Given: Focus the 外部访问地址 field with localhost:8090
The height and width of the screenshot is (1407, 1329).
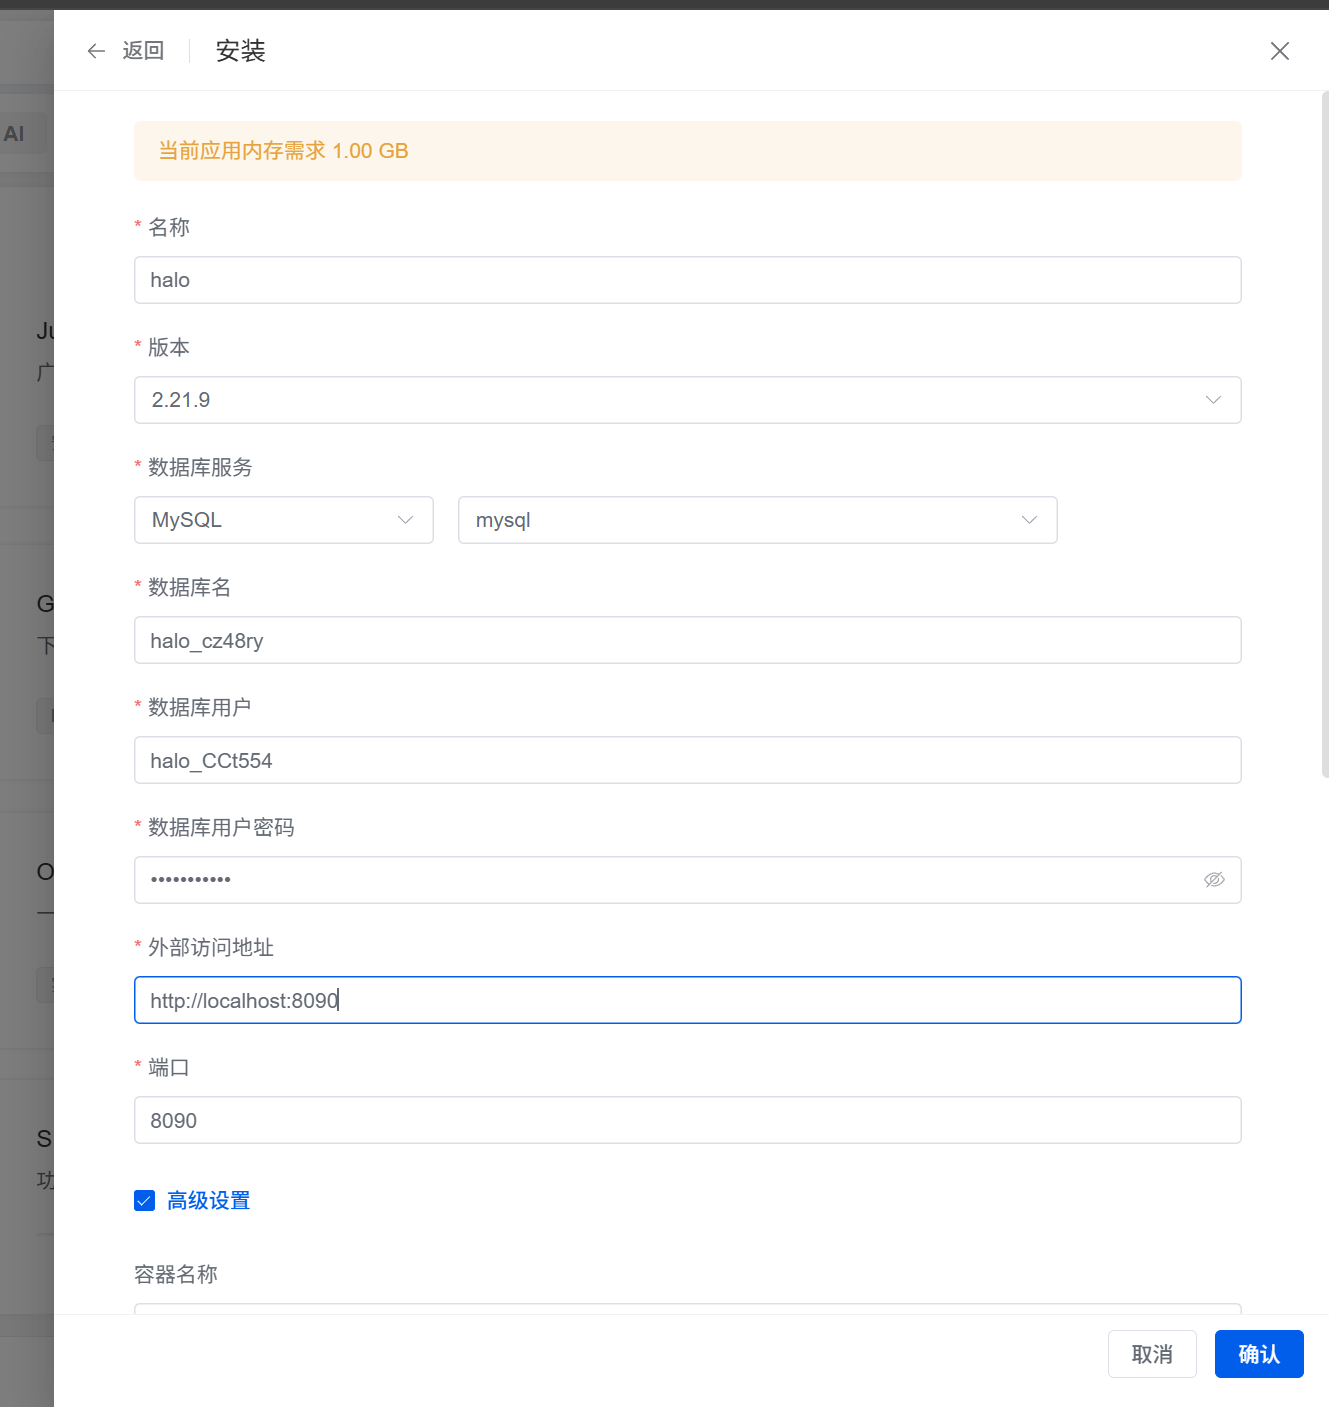Looking at the screenshot, I should pyautogui.click(x=687, y=1000).
